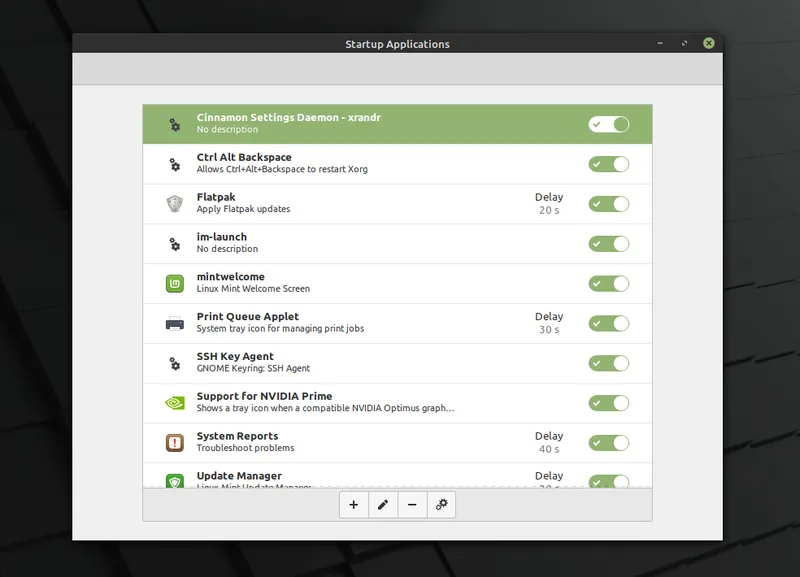Select the Print Queue Applet title

pos(247,316)
